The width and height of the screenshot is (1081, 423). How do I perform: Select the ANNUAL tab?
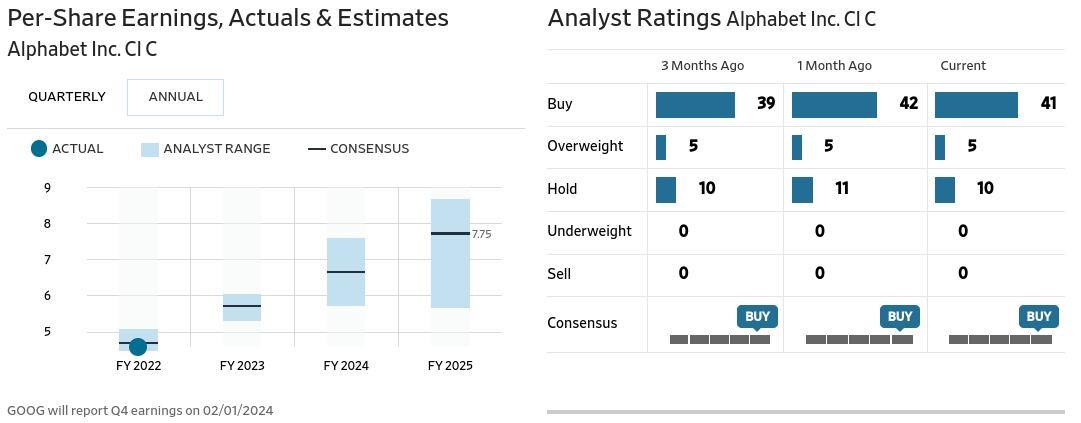pyautogui.click(x=175, y=97)
